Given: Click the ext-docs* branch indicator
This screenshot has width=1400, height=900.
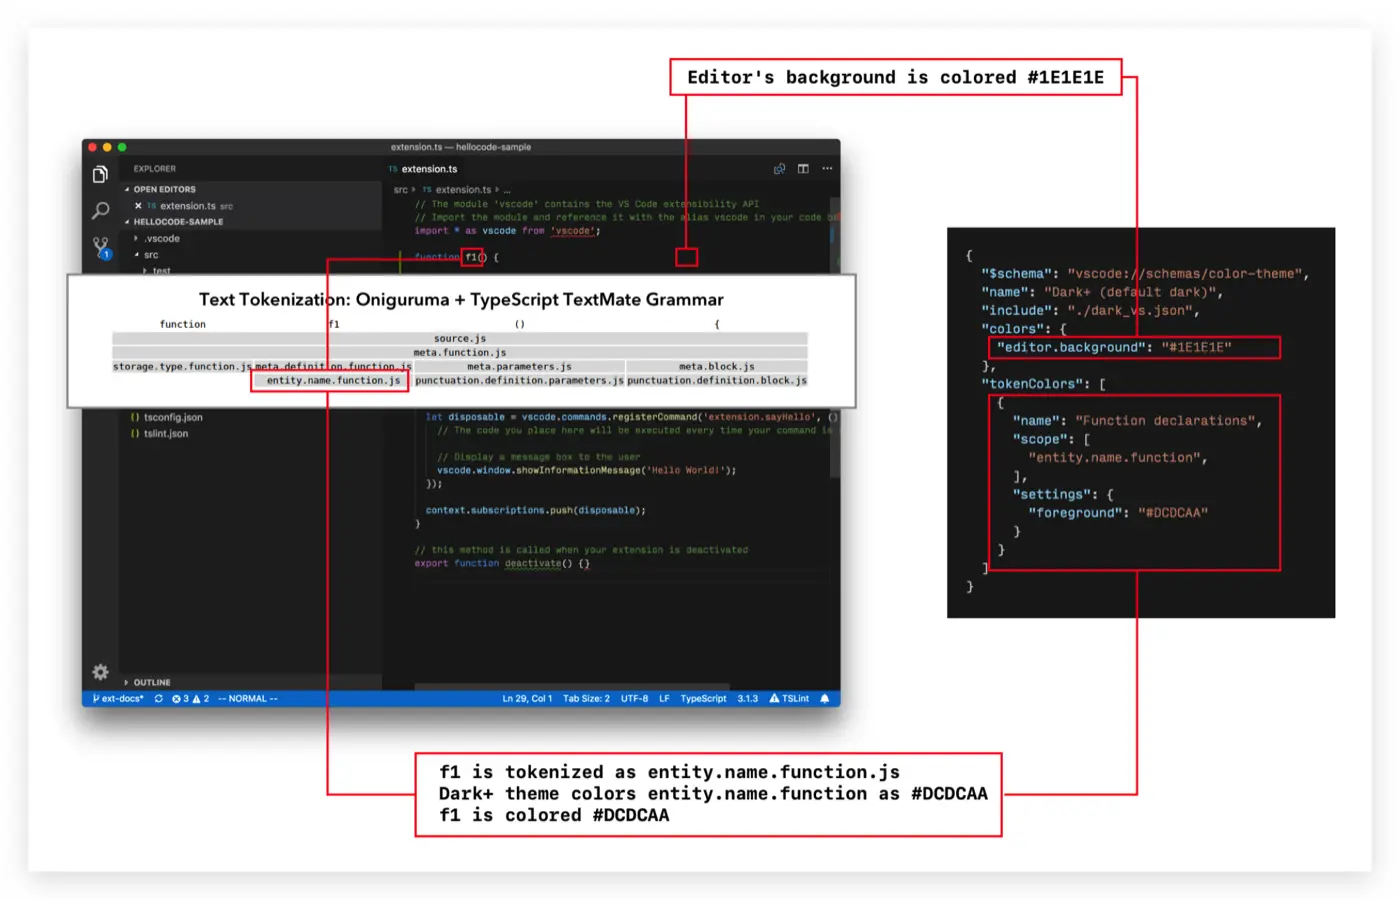Looking at the screenshot, I should tap(118, 699).
